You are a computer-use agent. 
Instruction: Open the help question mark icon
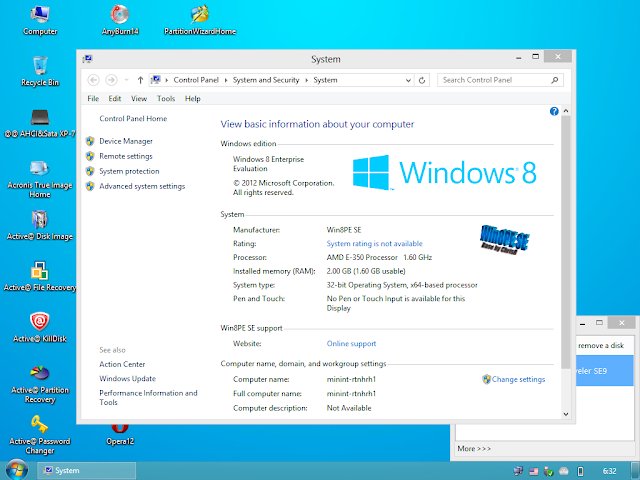[x=554, y=111]
